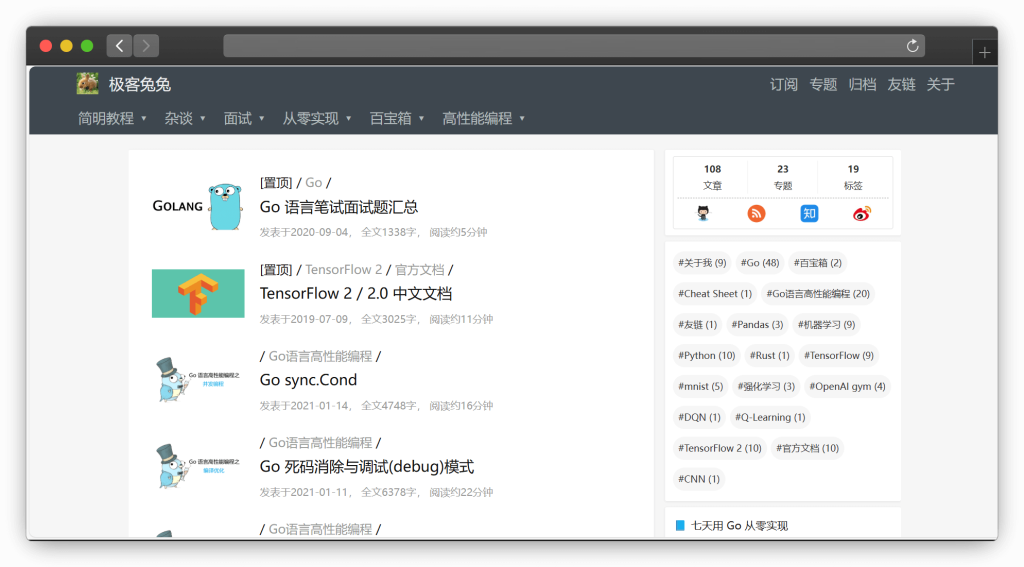
Task: Open the RSS feed icon
Action: 756,213
